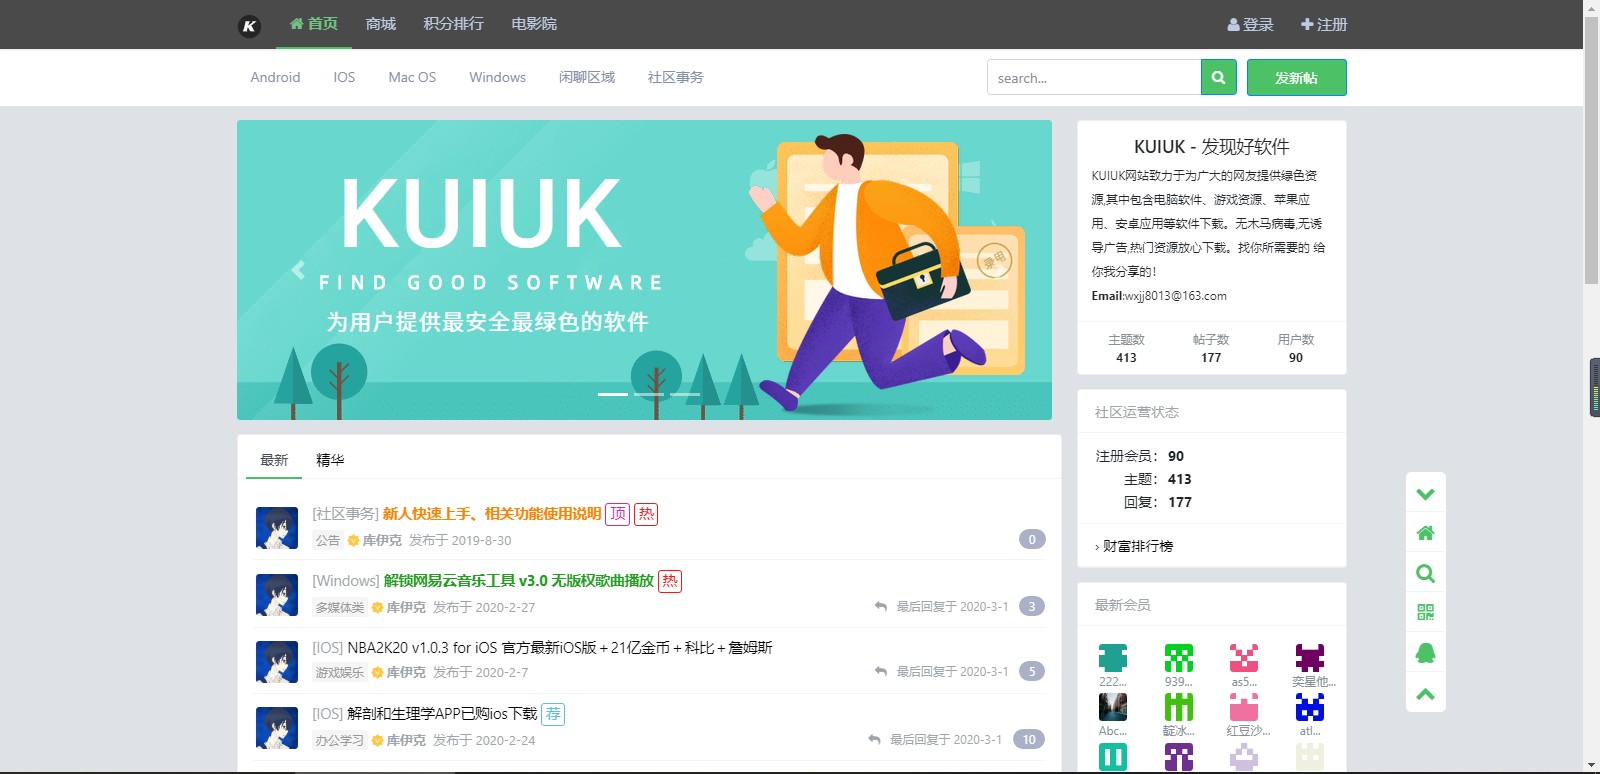1600x774 pixels.
Task: Select the first carousel indicator dash
Action: [613, 394]
